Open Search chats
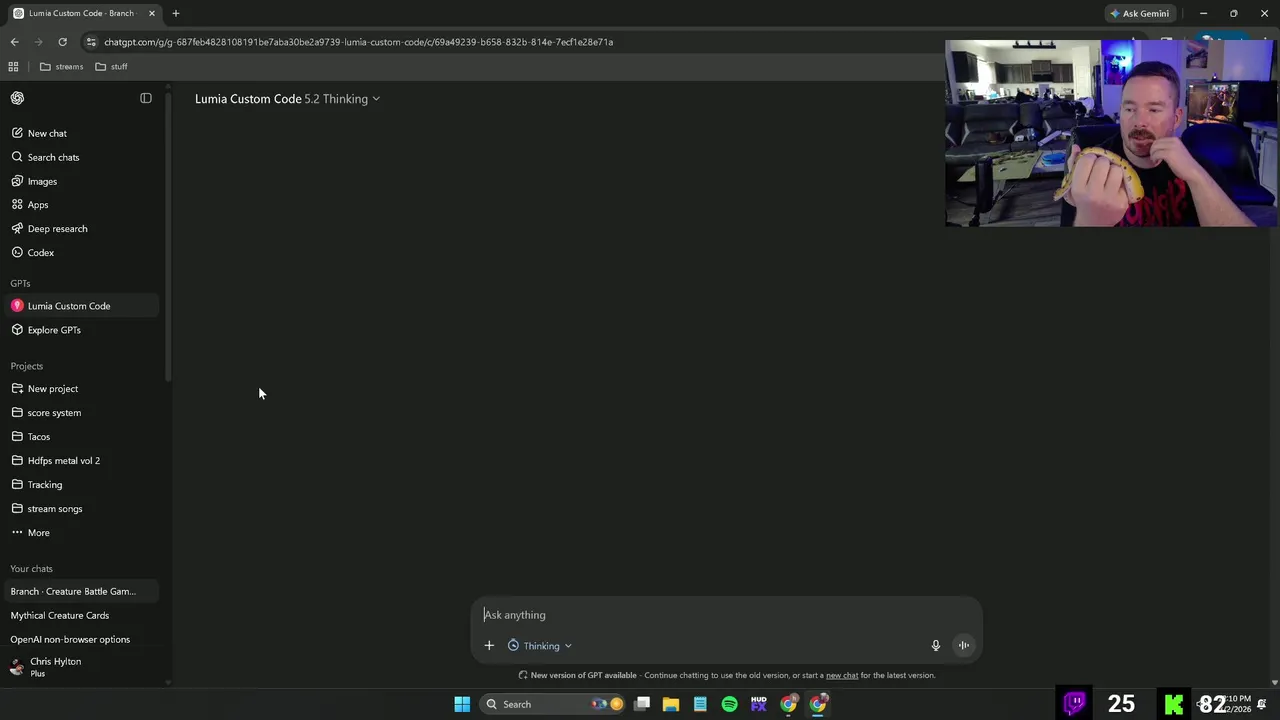This screenshot has width=1280, height=720. [x=80, y=157]
